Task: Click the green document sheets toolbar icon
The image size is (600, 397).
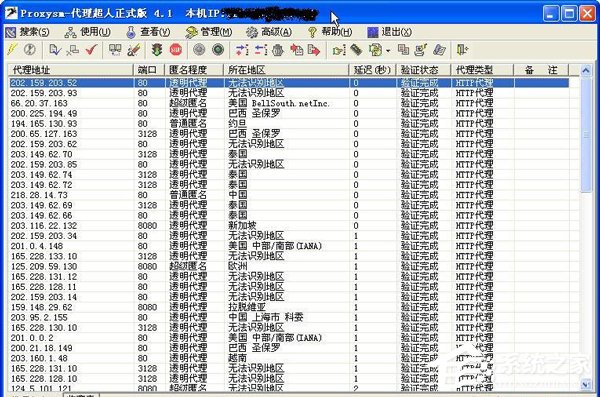Action: pos(376,50)
